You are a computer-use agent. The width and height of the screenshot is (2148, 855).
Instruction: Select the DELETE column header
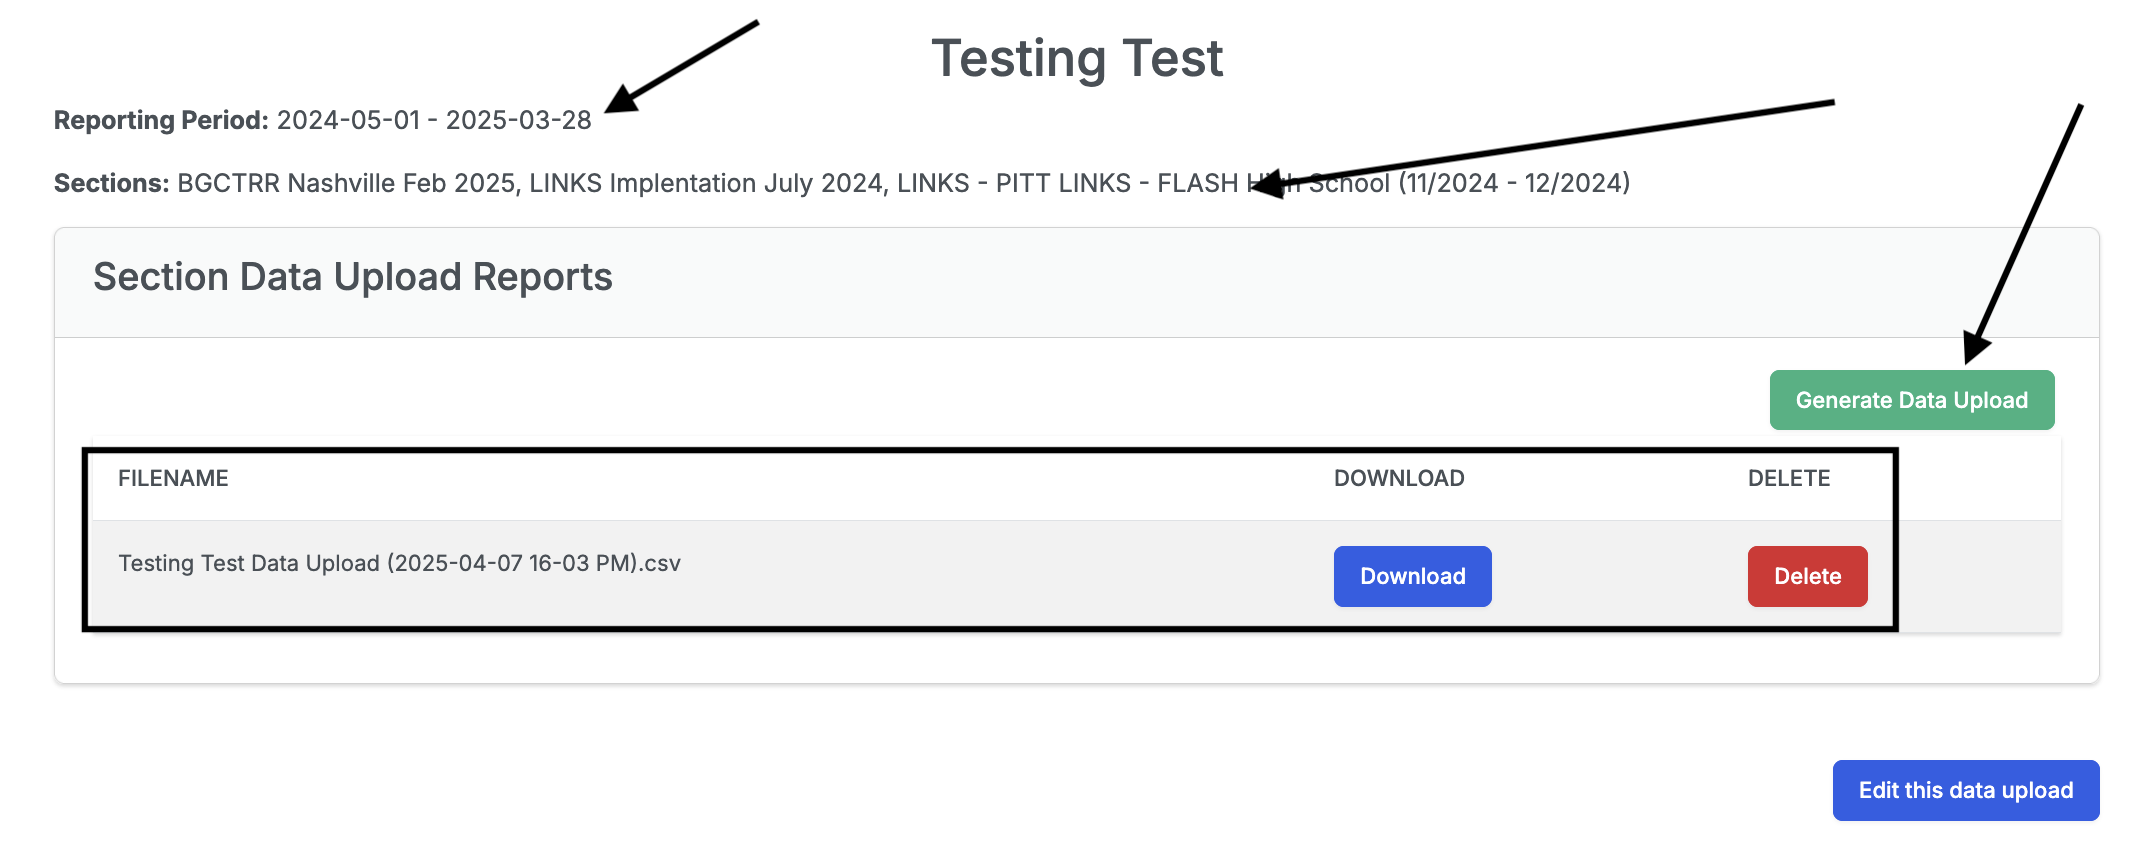[1789, 478]
